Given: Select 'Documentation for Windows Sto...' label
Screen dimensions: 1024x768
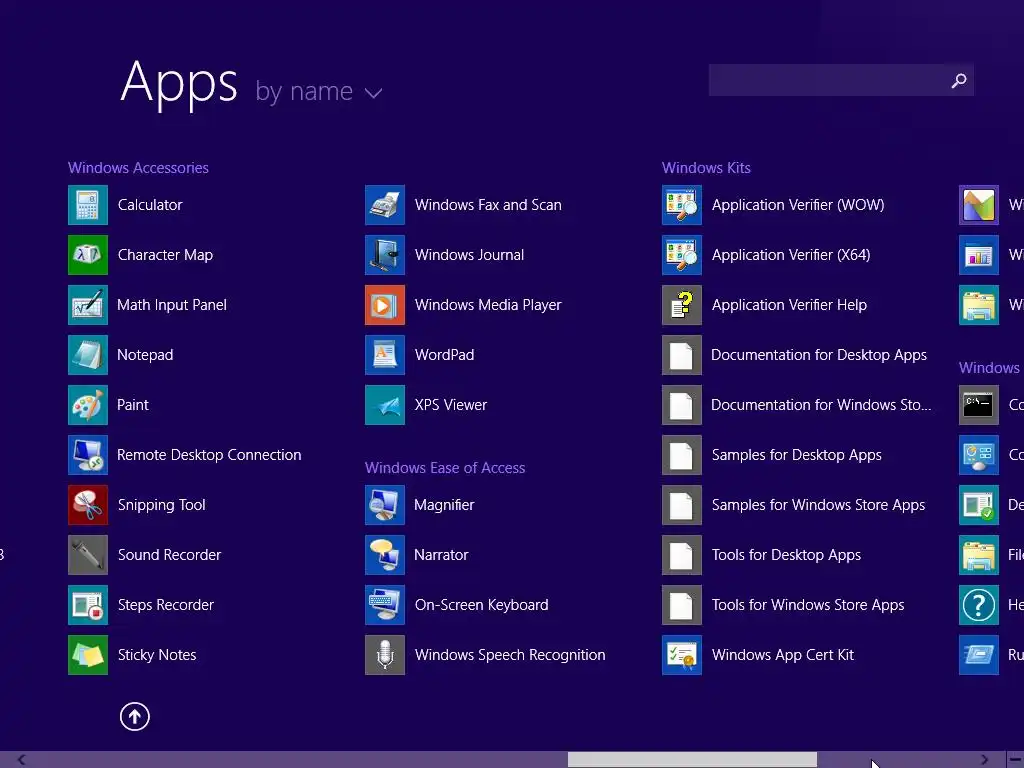Looking at the screenshot, I should (x=821, y=405).
